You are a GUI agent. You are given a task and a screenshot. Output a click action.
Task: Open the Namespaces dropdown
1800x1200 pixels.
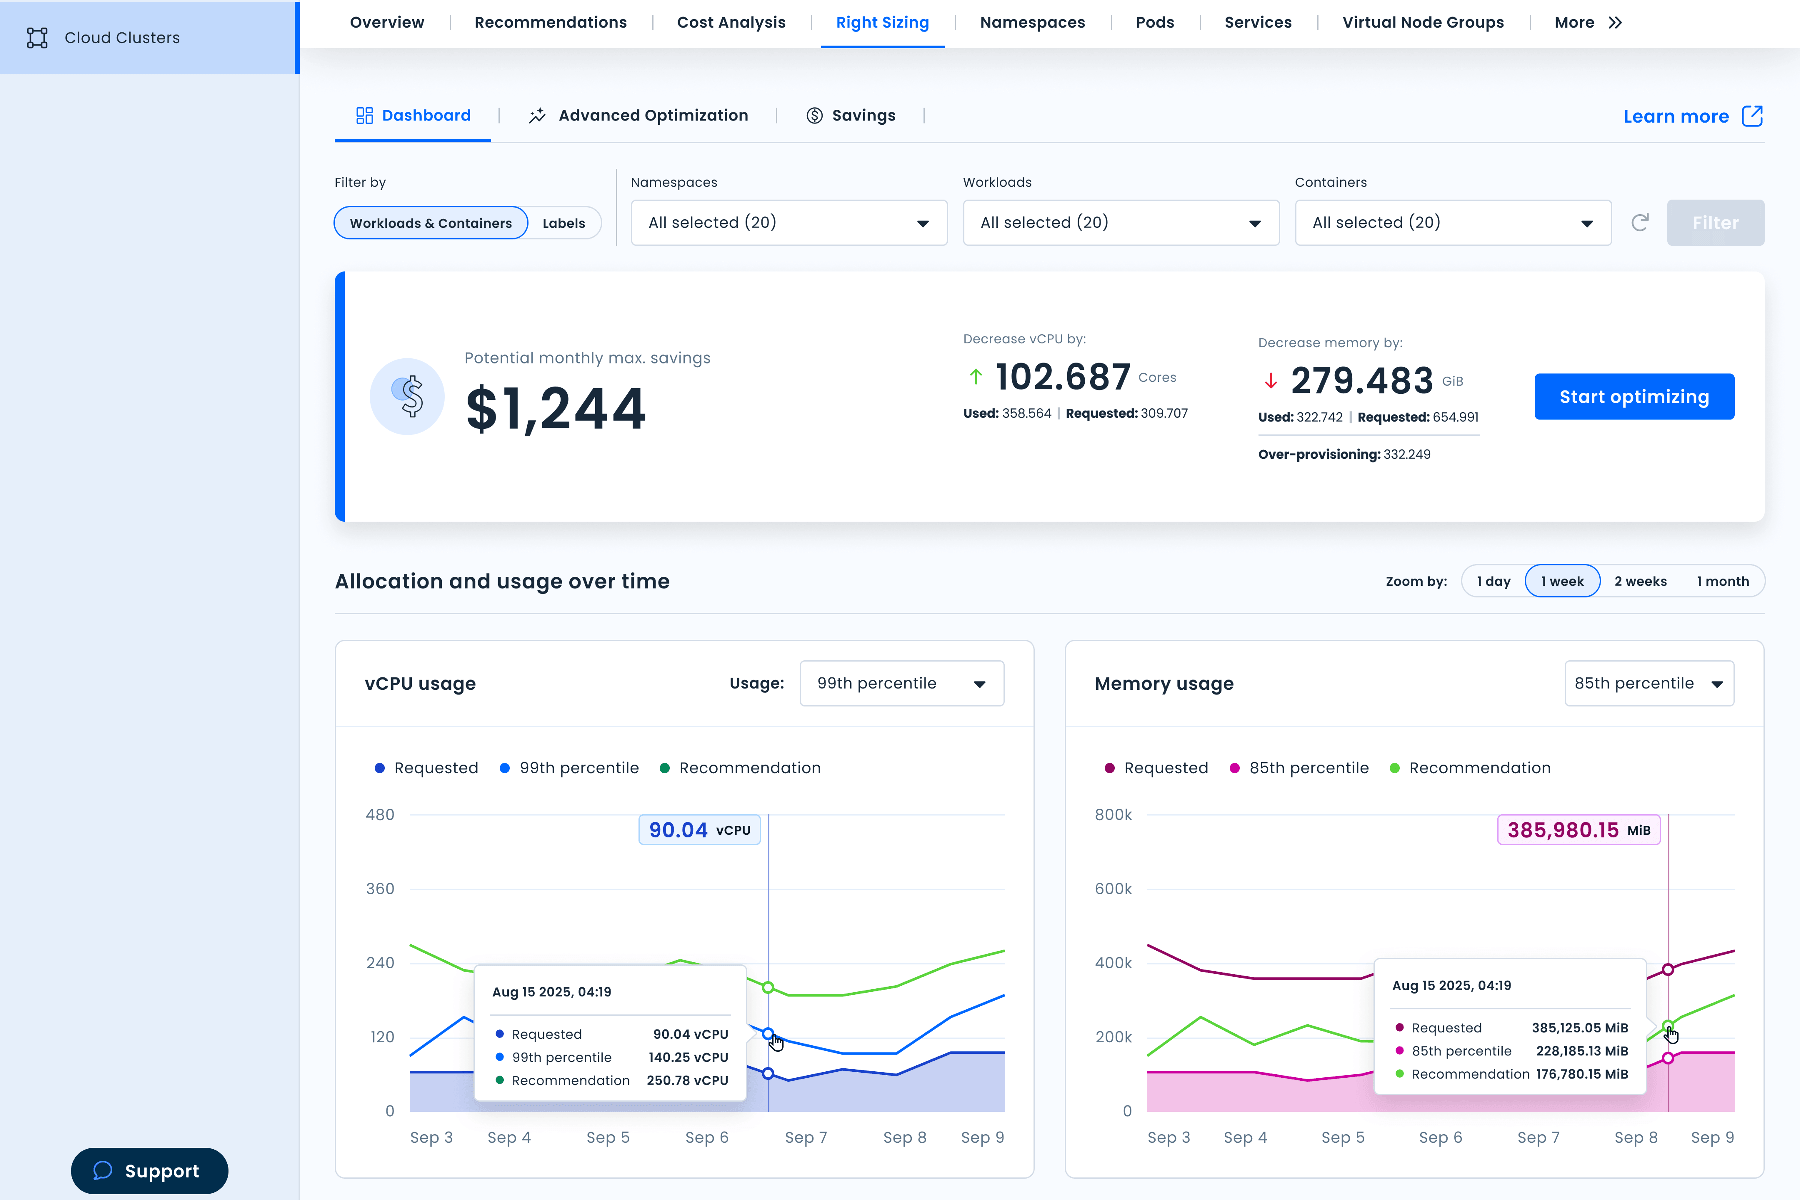[789, 223]
